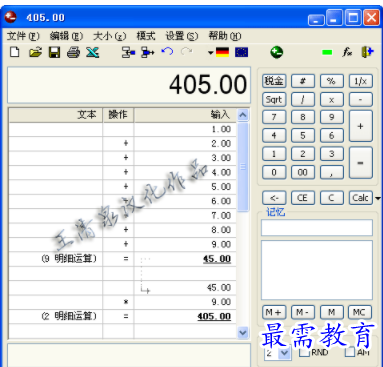
Task: Click the exit door icon
Action: 367,52
